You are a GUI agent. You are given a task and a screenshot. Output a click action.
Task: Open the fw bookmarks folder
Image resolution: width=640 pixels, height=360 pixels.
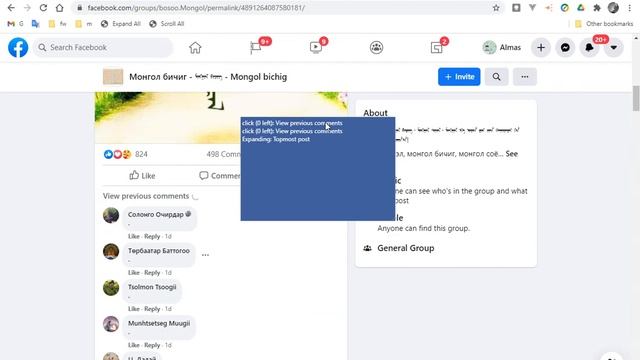tap(57, 24)
